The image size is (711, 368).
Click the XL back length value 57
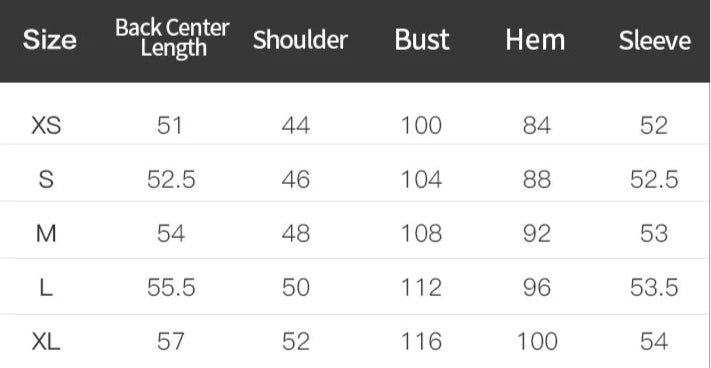point(171,341)
